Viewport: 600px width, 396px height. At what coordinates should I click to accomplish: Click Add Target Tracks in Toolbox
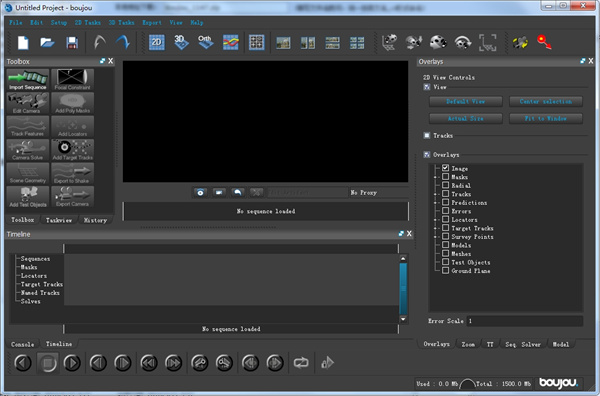click(x=72, y=150)
